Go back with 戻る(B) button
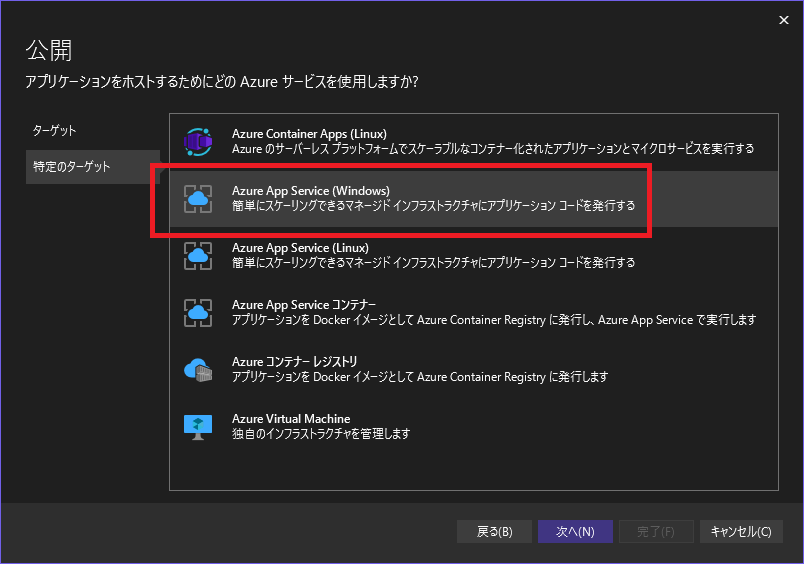Image resolution: width=804 pixels, height=564 pixels. point(494,532)
